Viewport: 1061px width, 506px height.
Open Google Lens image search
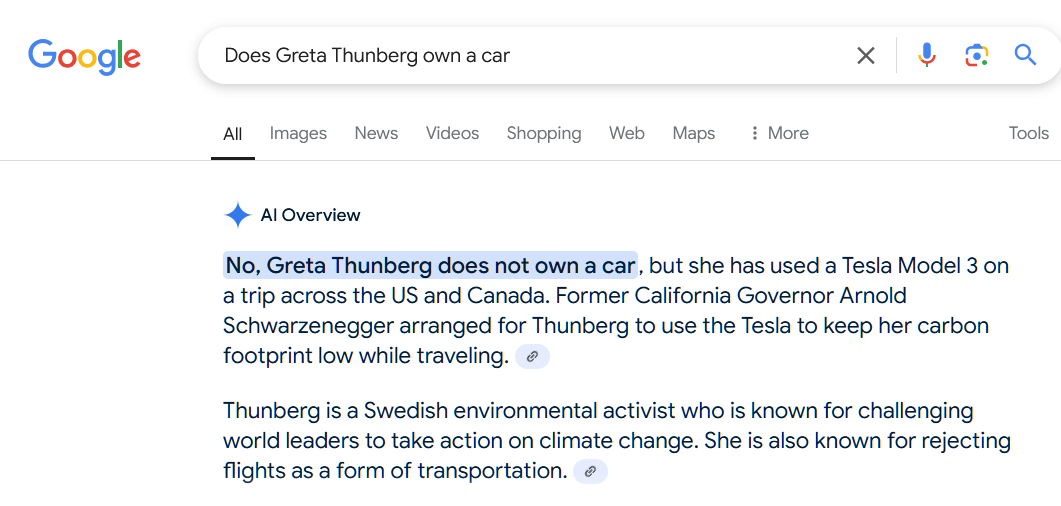coord(976,55)
